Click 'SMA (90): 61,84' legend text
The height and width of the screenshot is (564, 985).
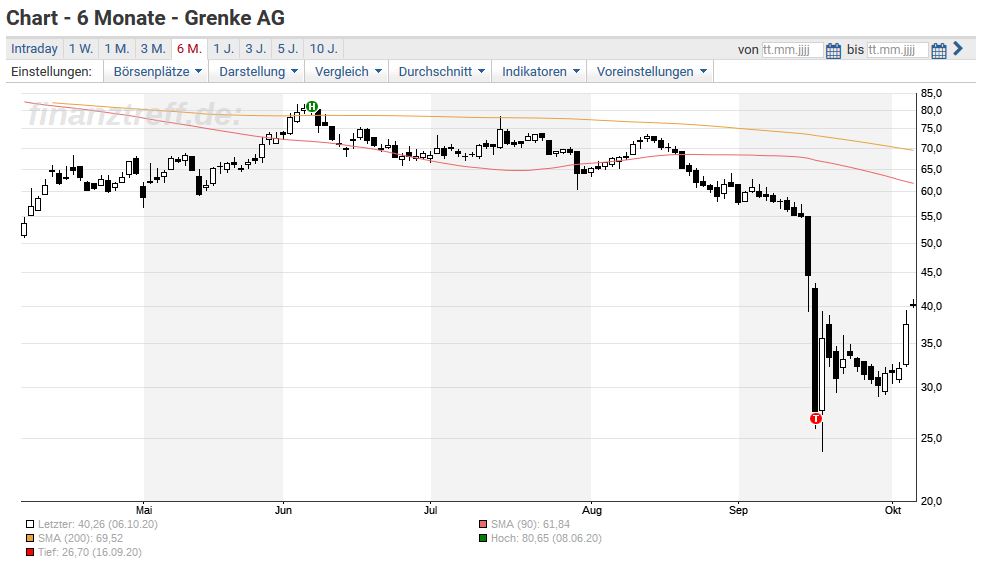point(531,524)
